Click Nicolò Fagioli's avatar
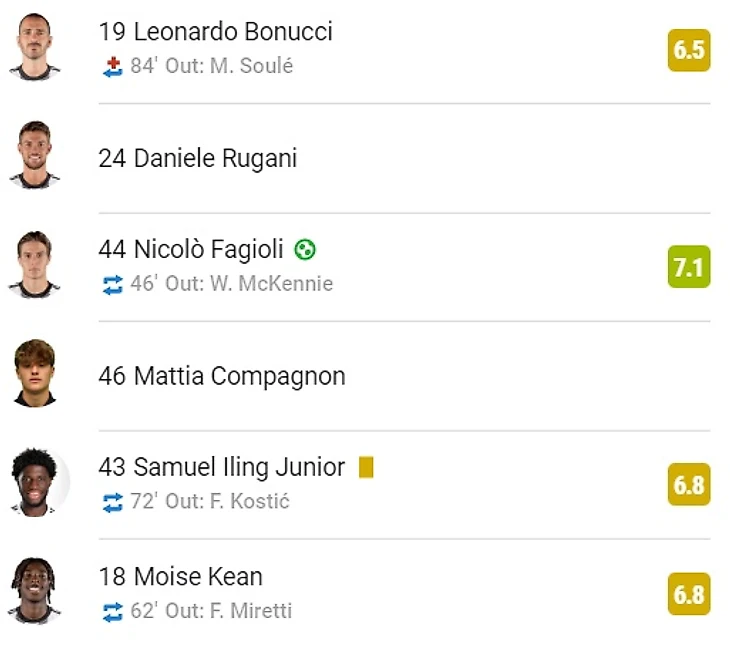730x662 pixels. click(35, 266)
